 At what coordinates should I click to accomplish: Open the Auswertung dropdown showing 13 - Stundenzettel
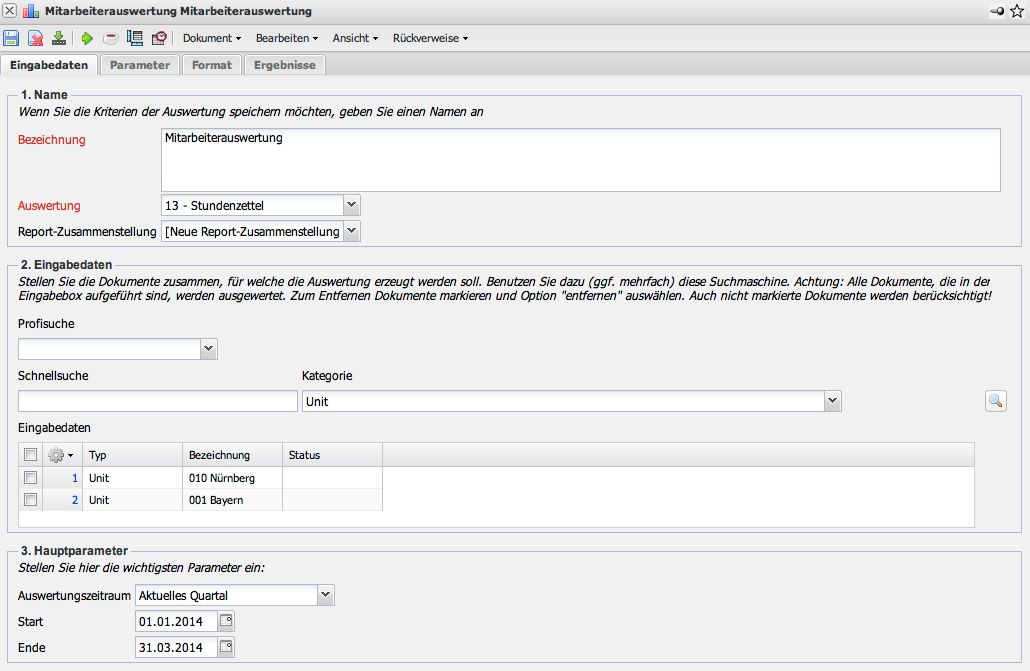point(351,205)
